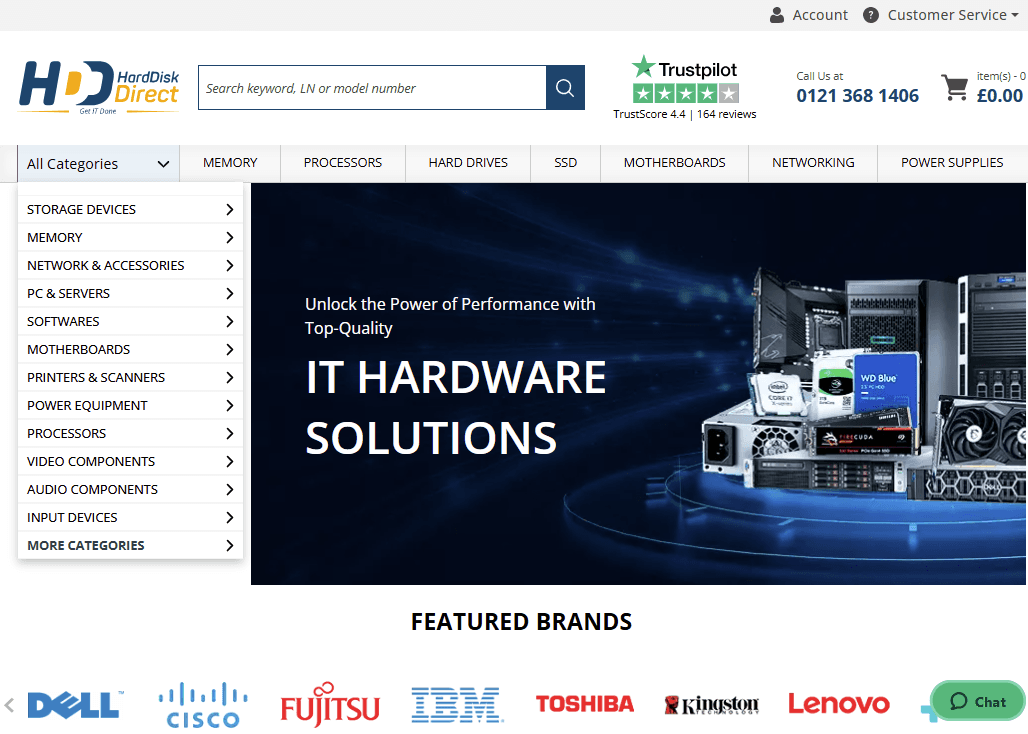This screenshot has height=734, width=1028.
Task: Open the PROCESSORS navigation tab
Action: (x=342, y=162)
